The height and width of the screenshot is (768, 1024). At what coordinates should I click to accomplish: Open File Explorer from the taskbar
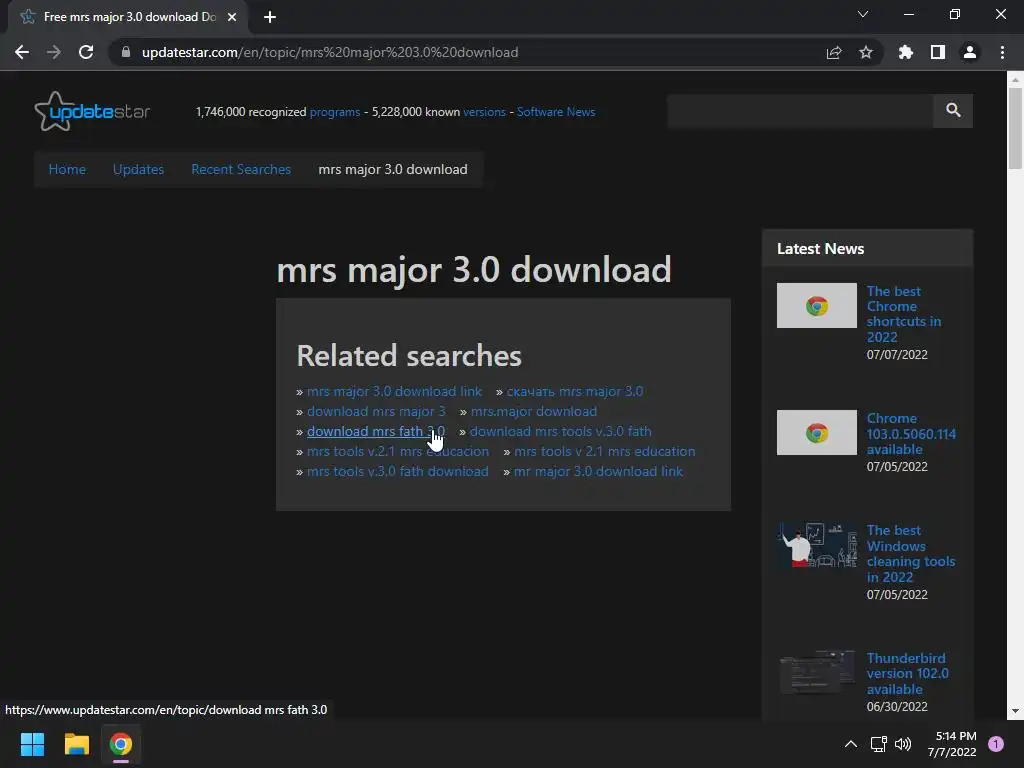(x=76, y=744)
